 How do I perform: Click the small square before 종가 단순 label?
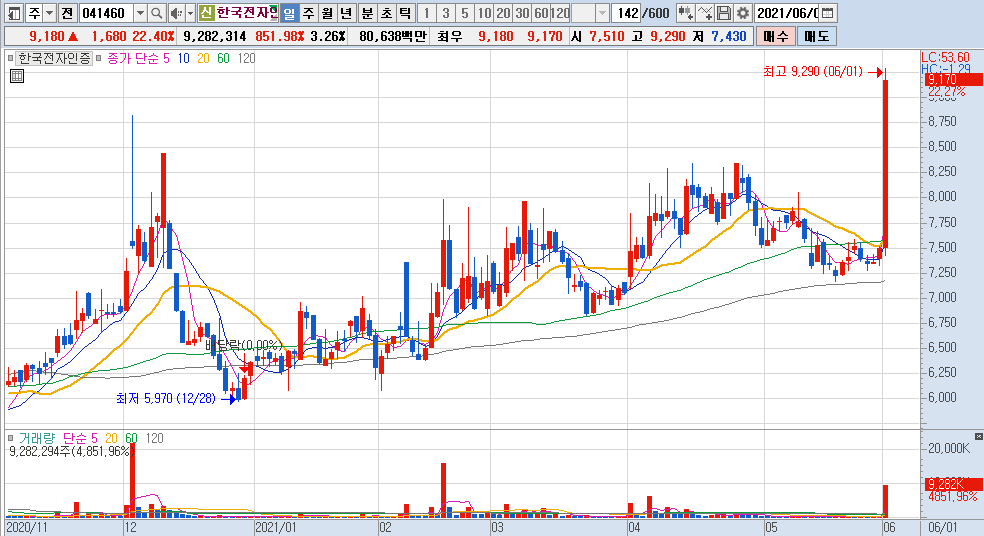point(99,58)
